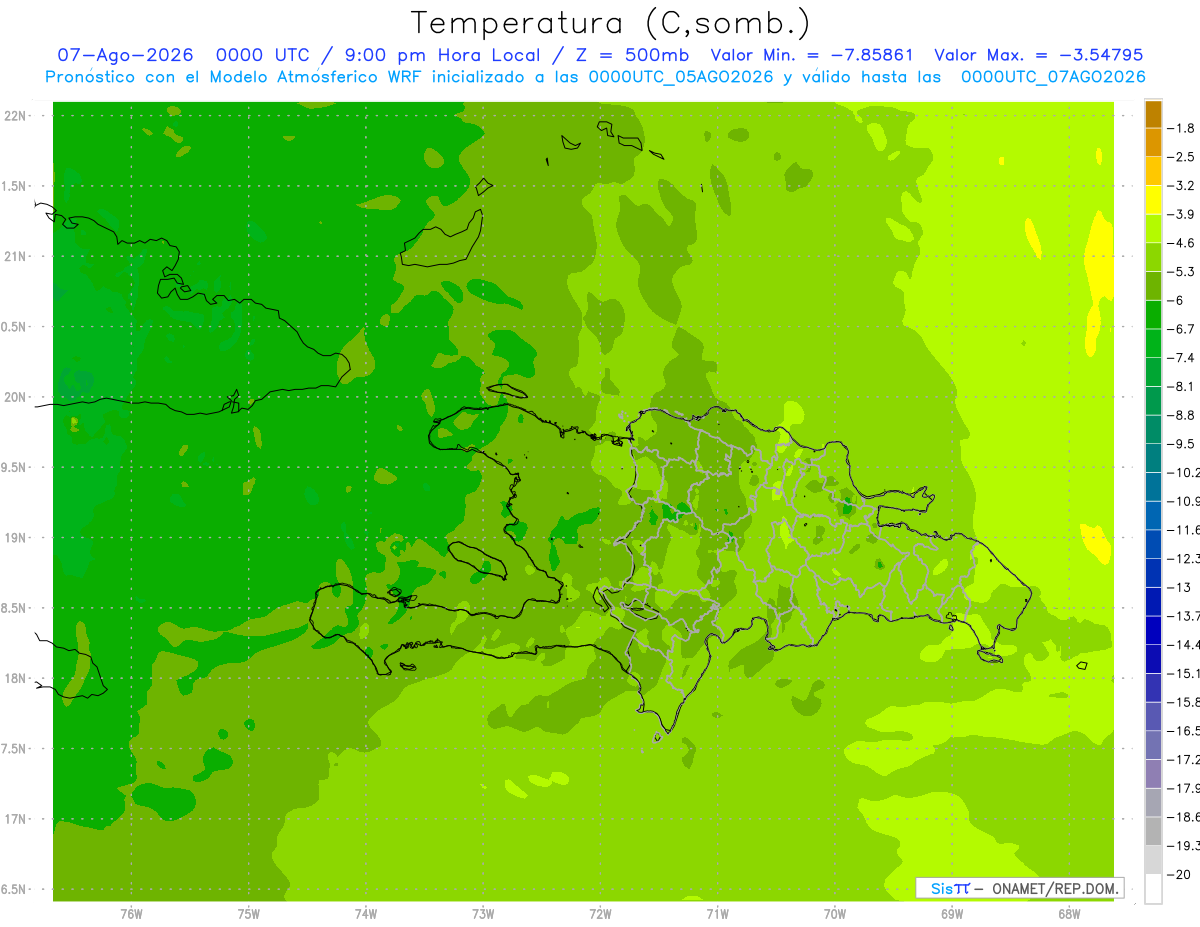The height and width of the screenshot is (927, 1200).
Task: Click the '-16.5' colorbar value
Action: [x=1183, y=731]
